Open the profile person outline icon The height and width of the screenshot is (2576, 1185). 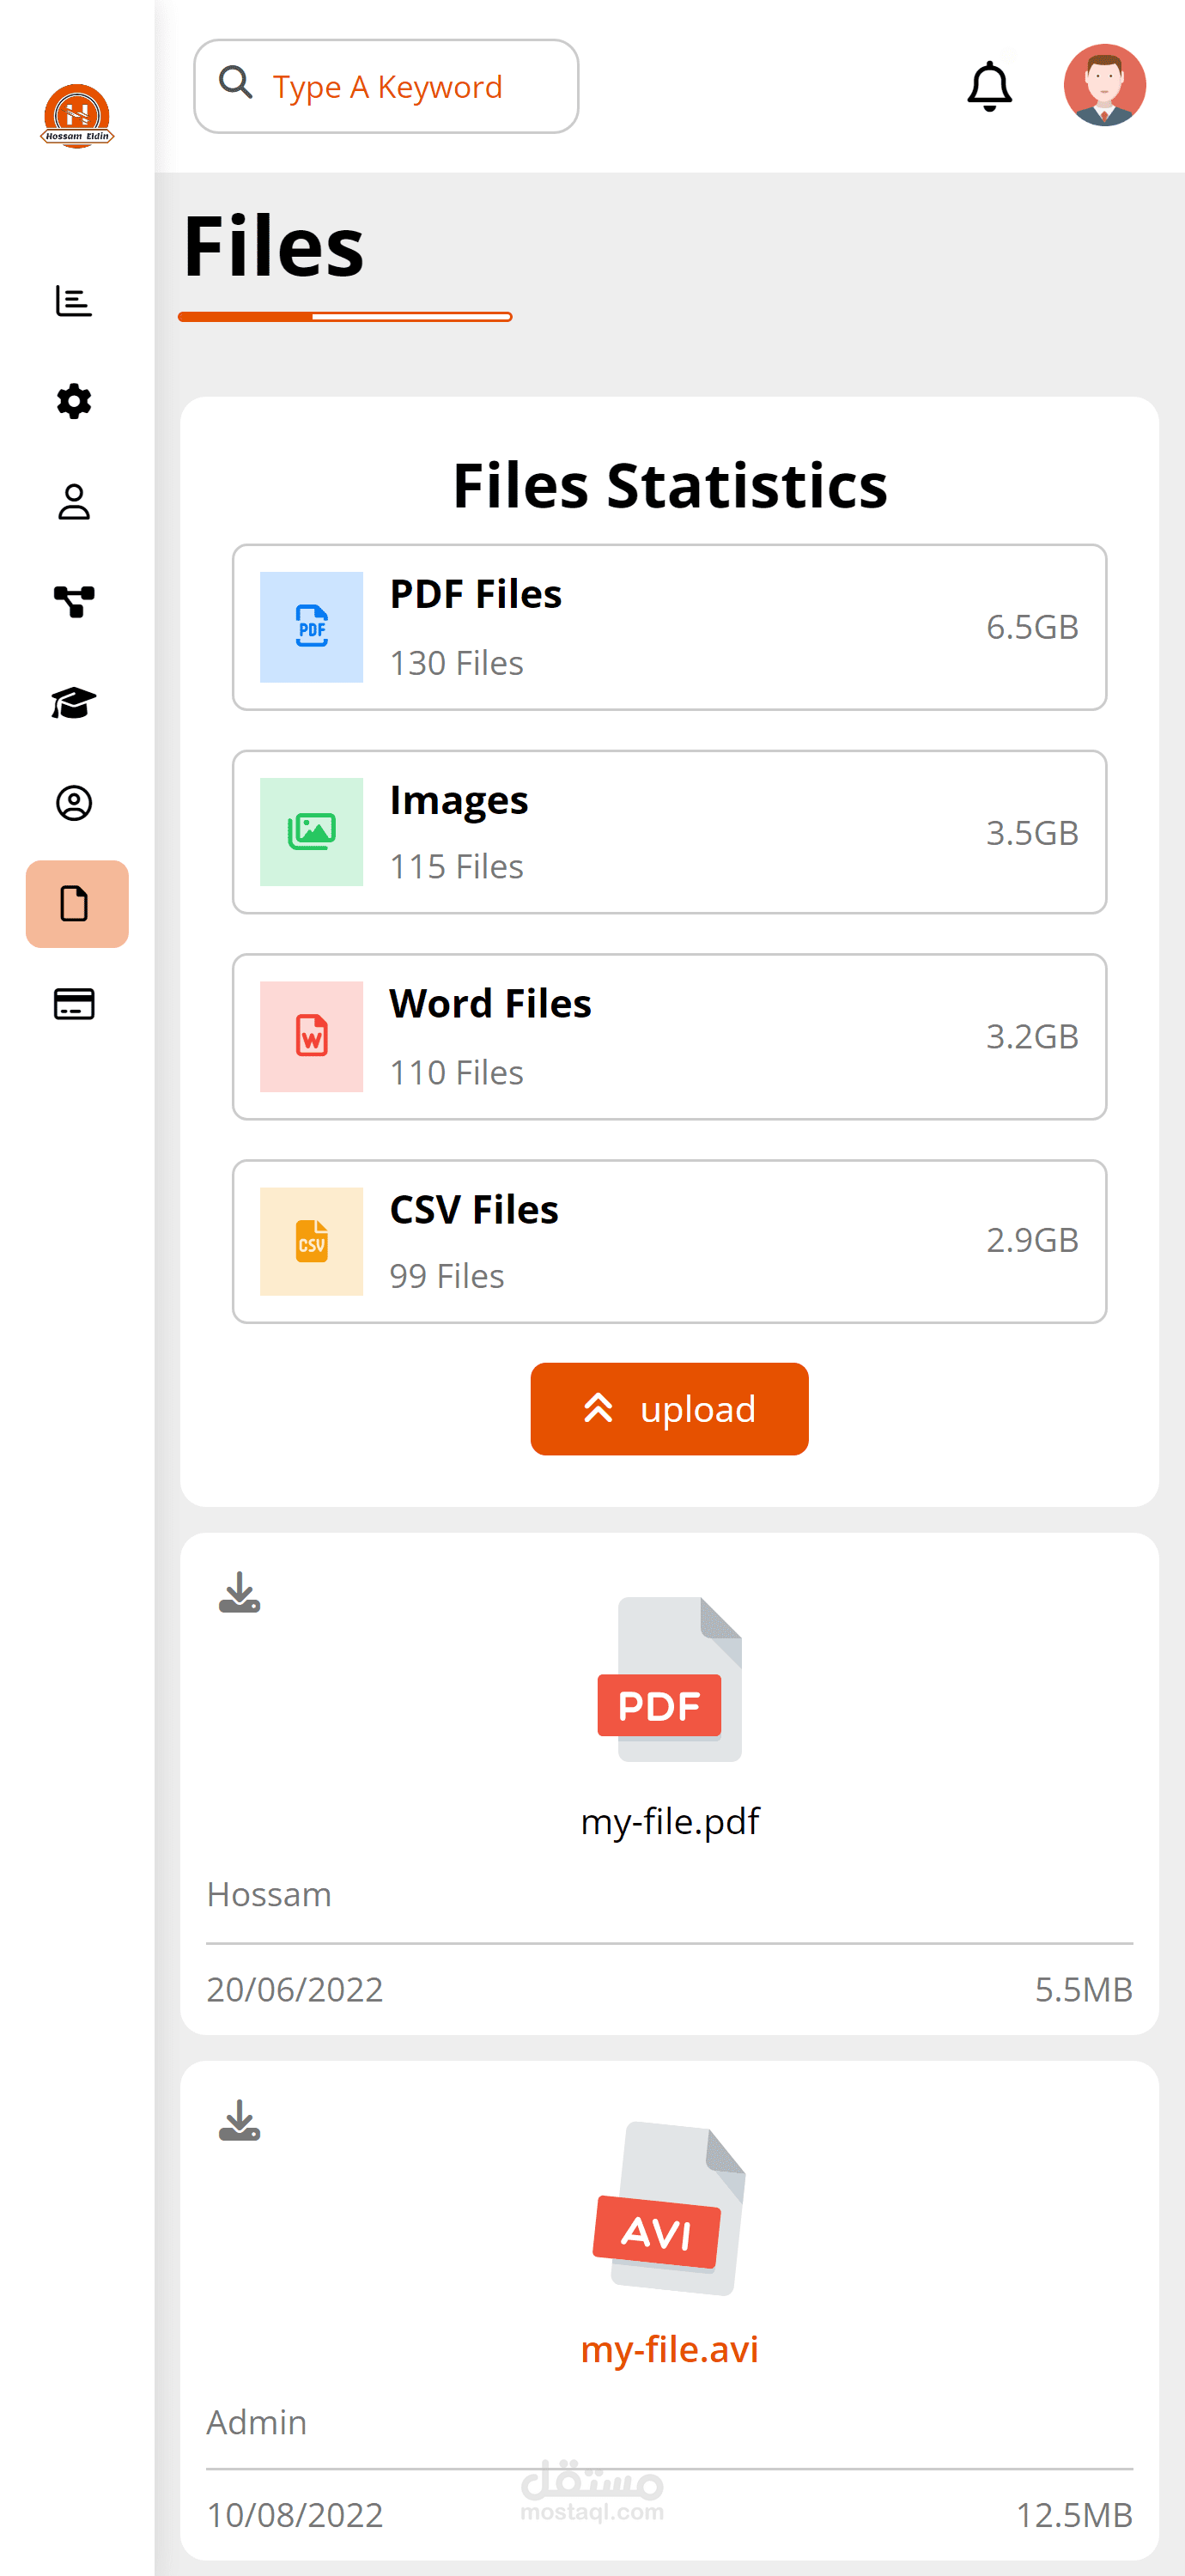(74, 502)
